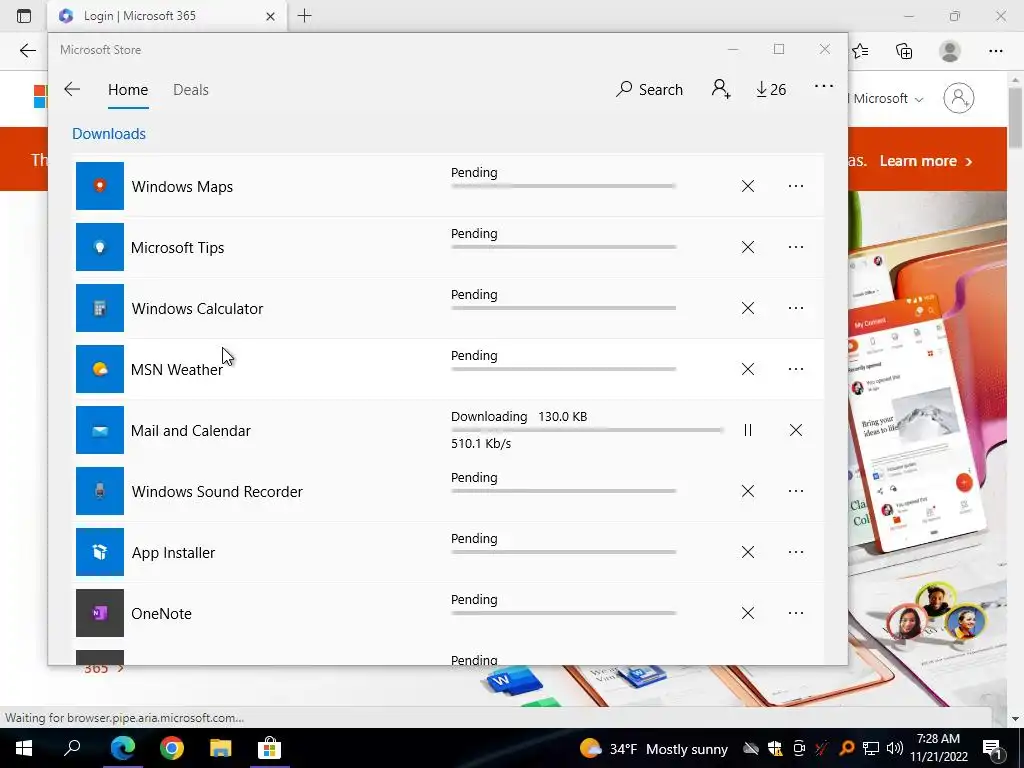This screenshot has height=768, width=1024.
Task: Go back in Microsoft Store
Action: point(72,89)
